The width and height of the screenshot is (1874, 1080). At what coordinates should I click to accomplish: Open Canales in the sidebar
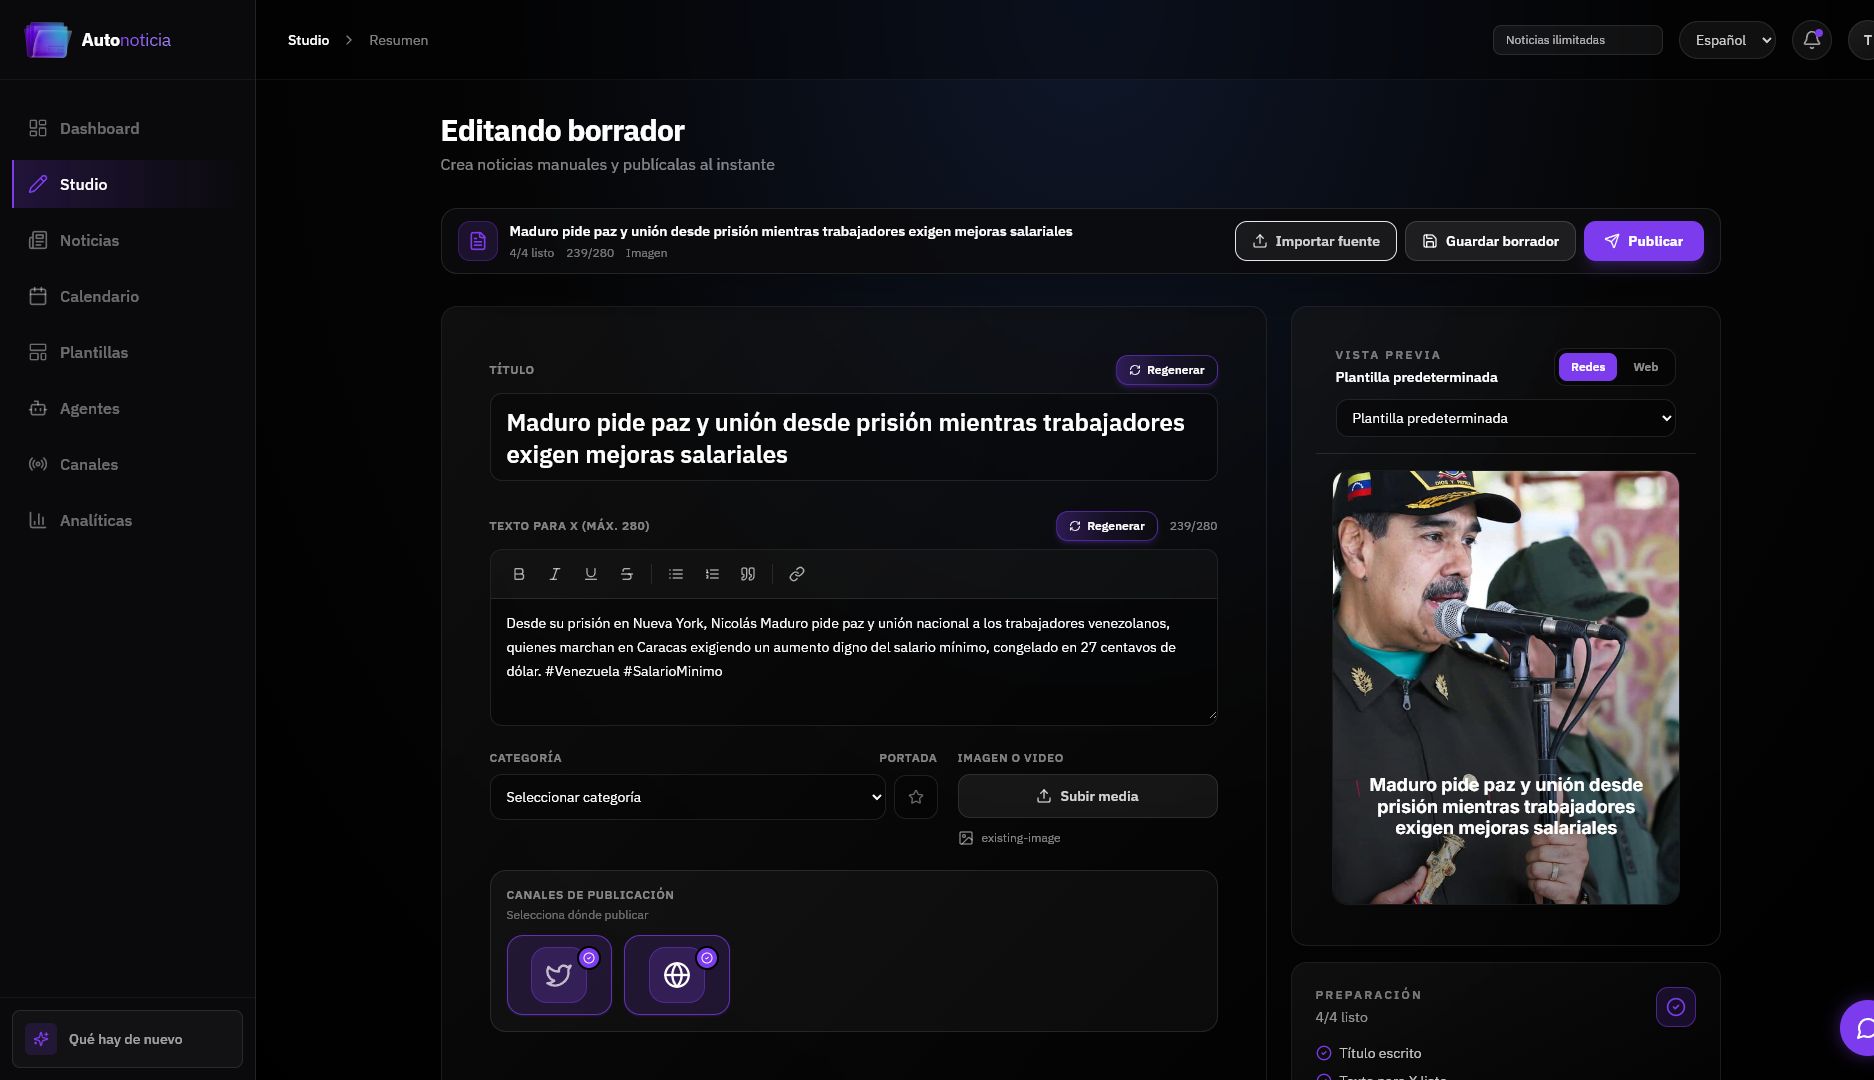point(127,464)
